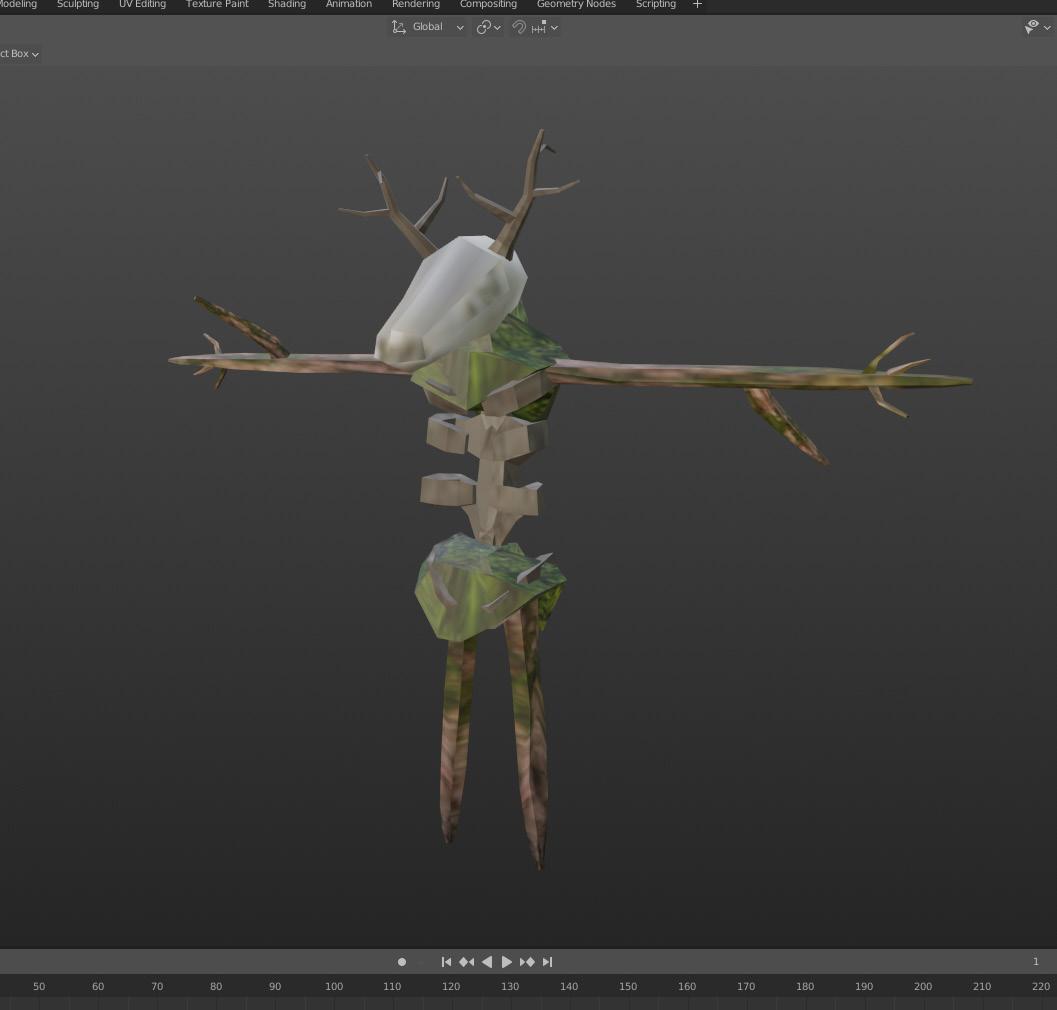Image resolution: width=1057 pixels, height=1010 pixels.
Task: Toggle the auto keying record button
Action: coord(402,962)
